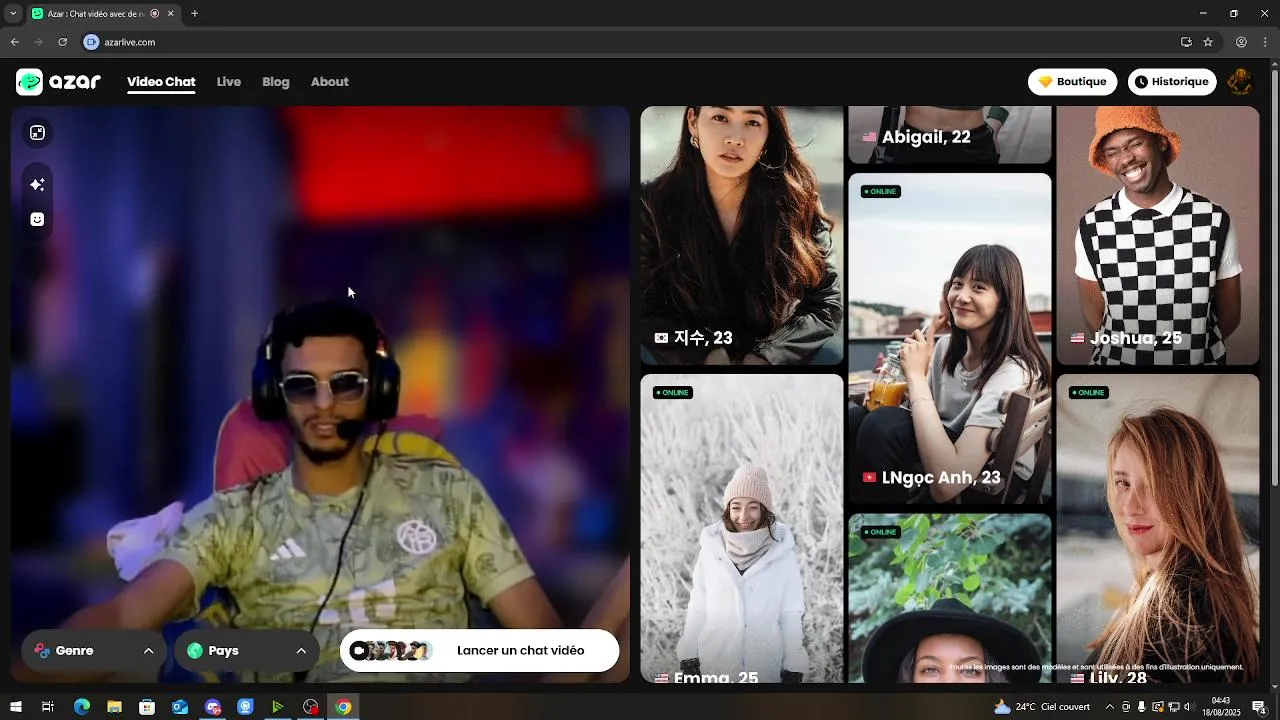Open the OBS recording app in taskbar
The height and width of the screenshot is (720, 1280).
pyautogui.click(x=311, y=707)
